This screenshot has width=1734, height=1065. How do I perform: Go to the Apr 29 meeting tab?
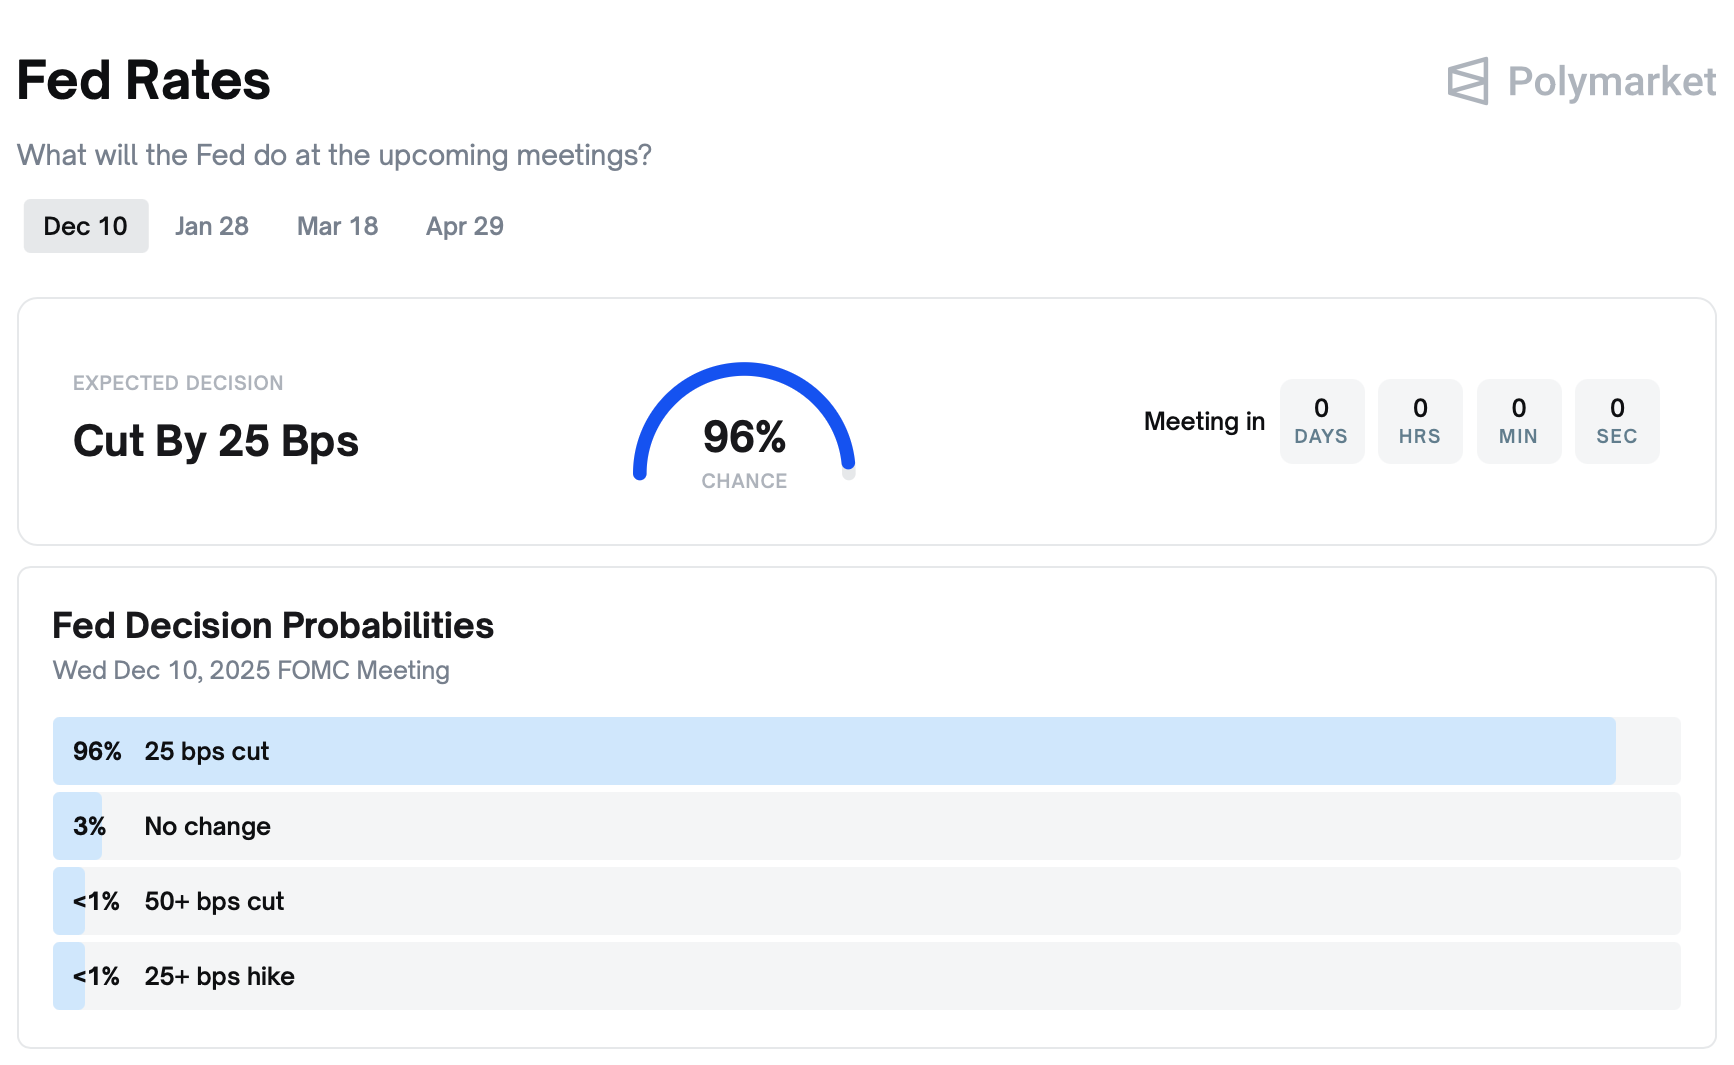point(465,226)
